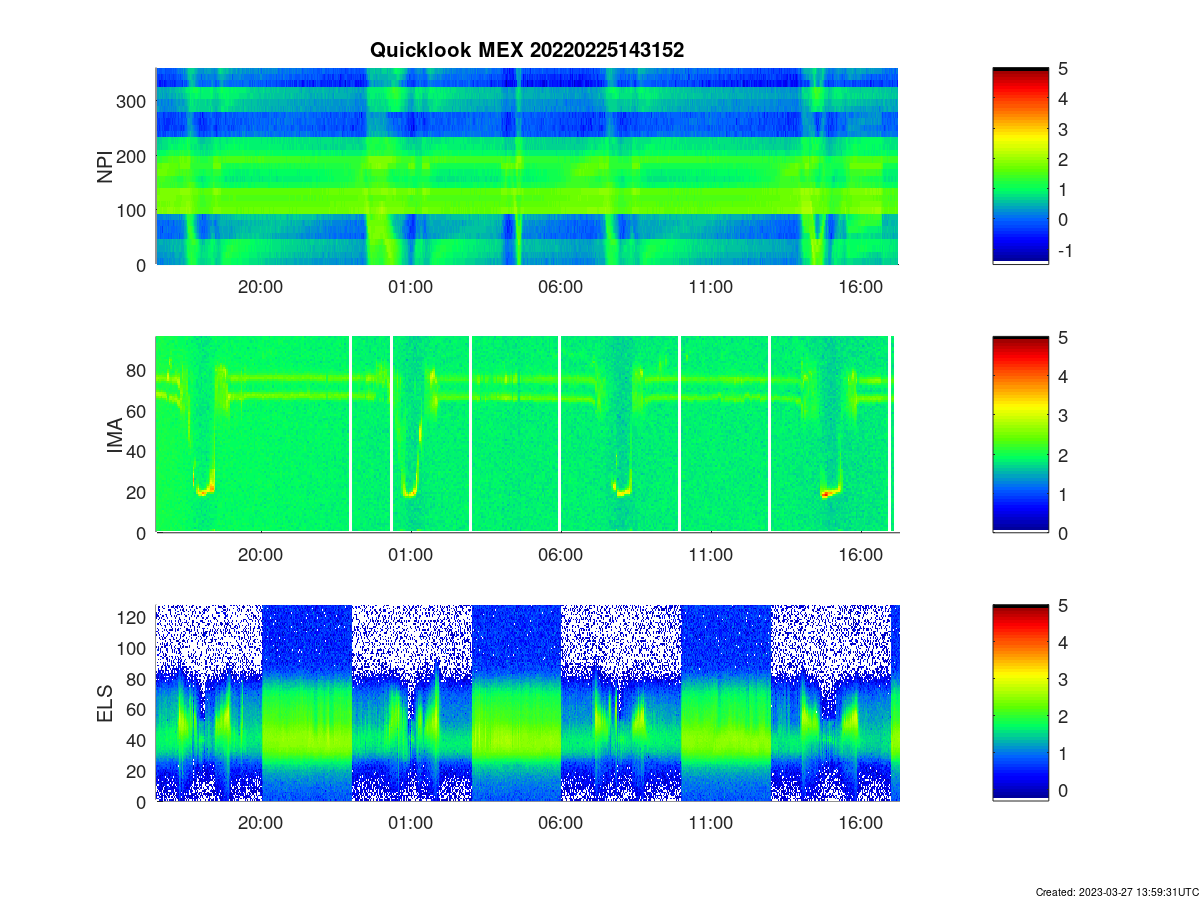The height and width of the screenshot is (900, 1200).
Task: Click the 11:00 time label under ELS plot
Action: tap(710, 823)
